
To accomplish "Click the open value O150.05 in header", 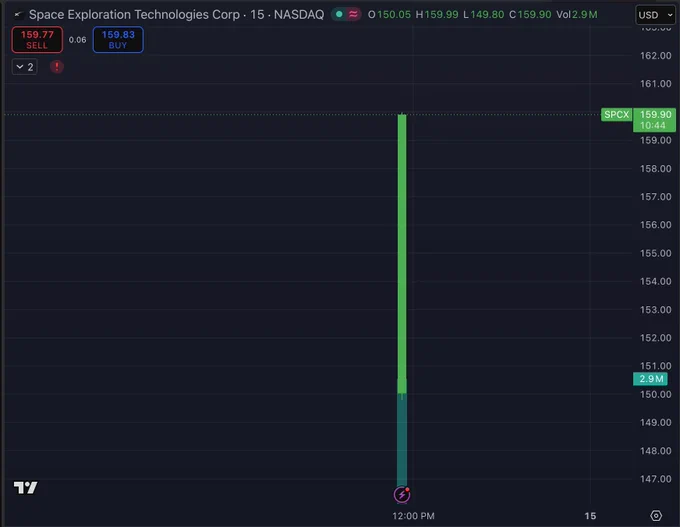I will (389, 15).
